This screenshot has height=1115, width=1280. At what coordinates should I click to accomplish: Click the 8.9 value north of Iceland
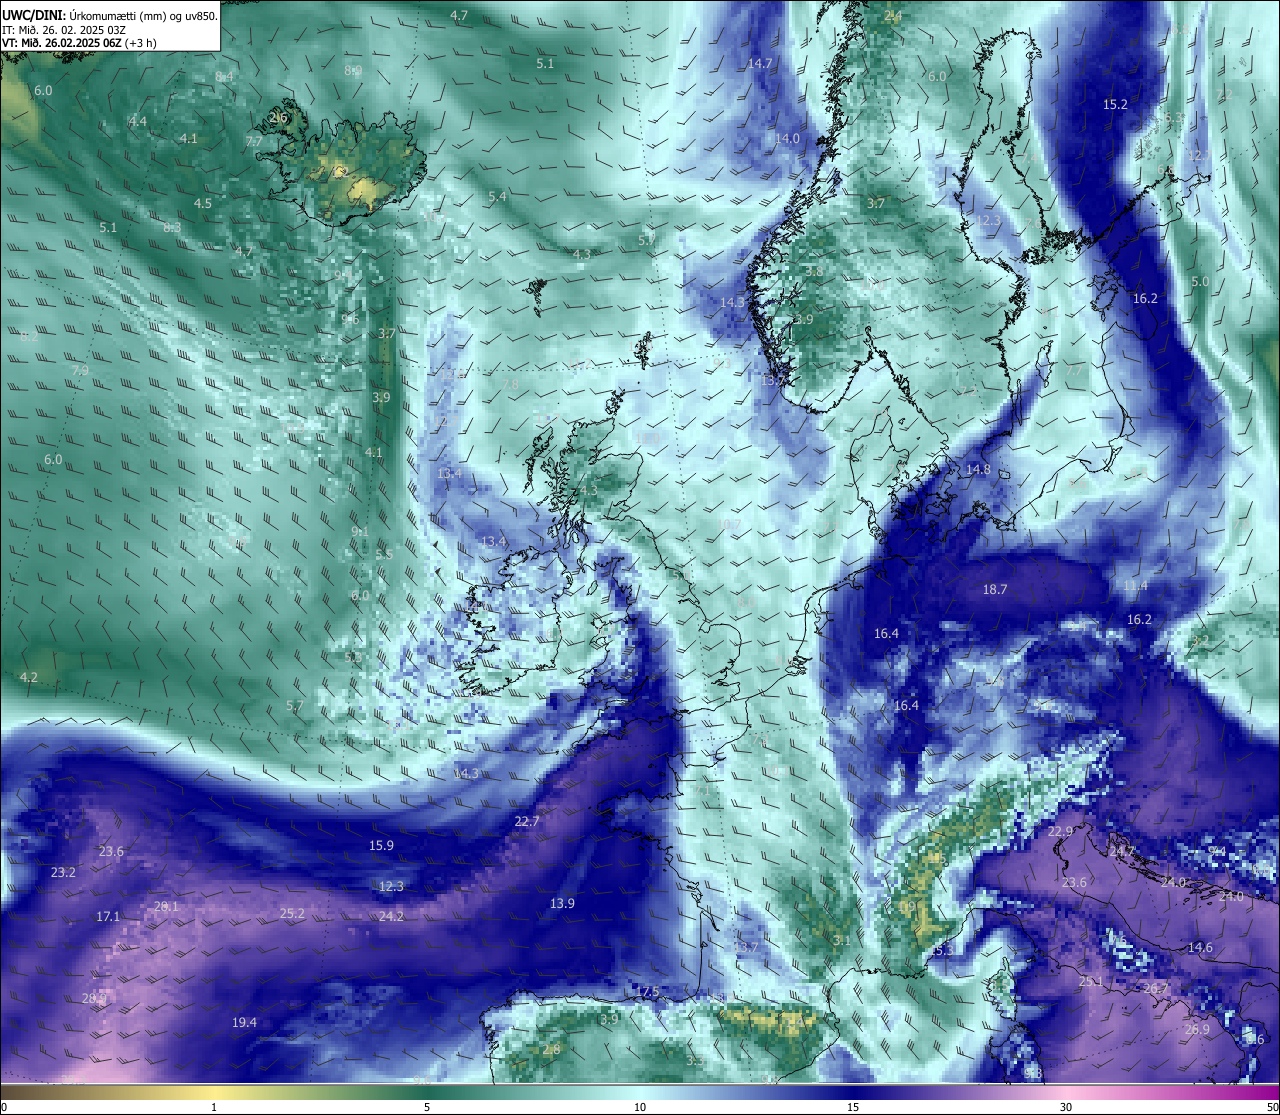click(353, 71)
